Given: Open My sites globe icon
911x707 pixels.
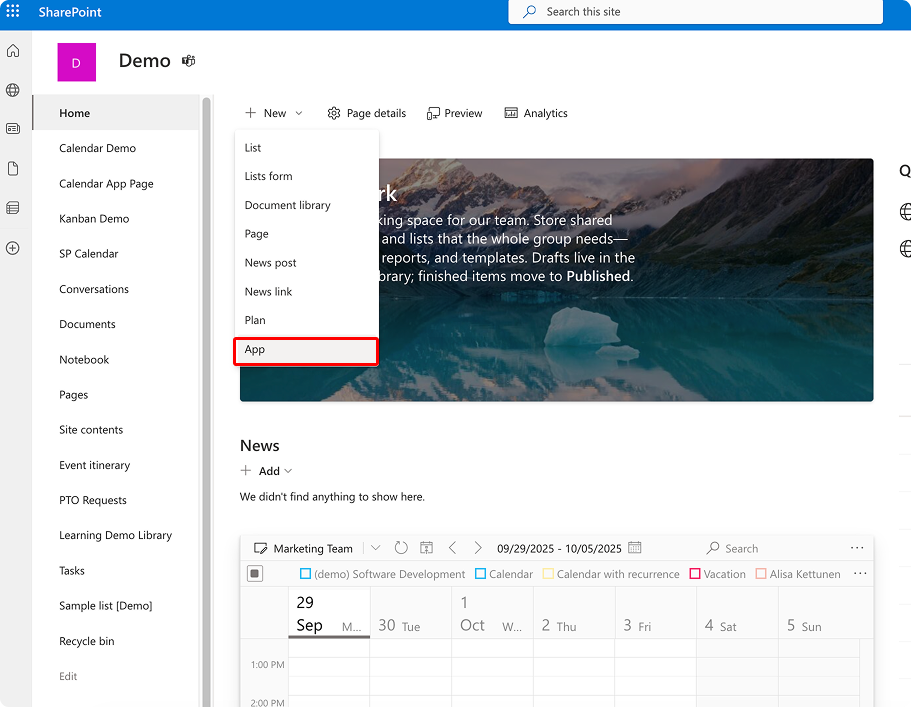Looking at the screenshot, I should [x=13, y=90].
